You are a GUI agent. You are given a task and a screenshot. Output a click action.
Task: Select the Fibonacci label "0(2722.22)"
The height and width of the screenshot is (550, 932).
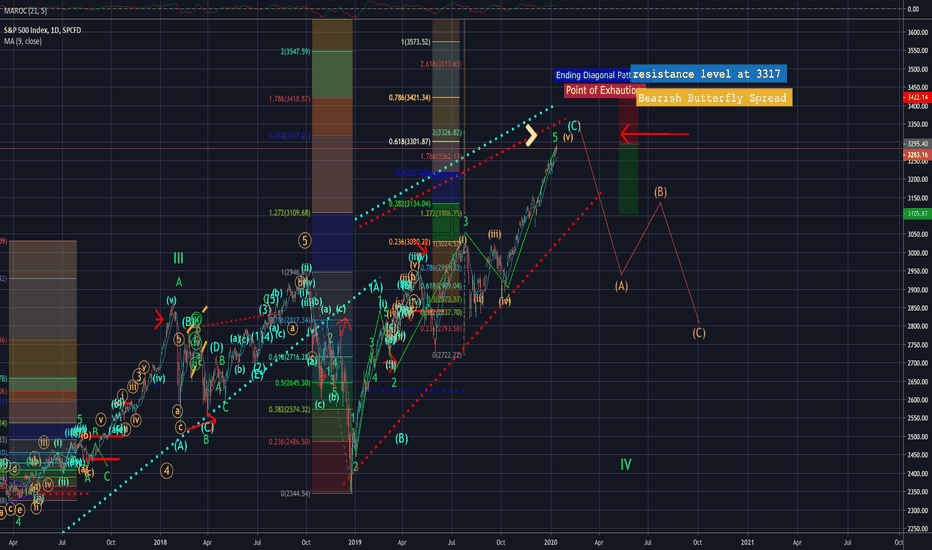click(446, 355)
